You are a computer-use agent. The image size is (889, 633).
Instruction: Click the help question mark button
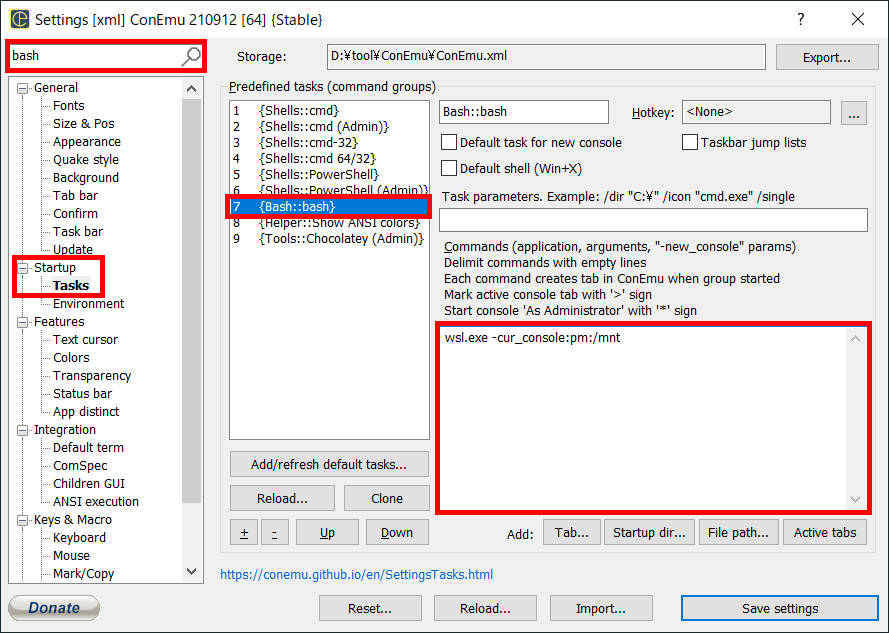click(800, 19)
